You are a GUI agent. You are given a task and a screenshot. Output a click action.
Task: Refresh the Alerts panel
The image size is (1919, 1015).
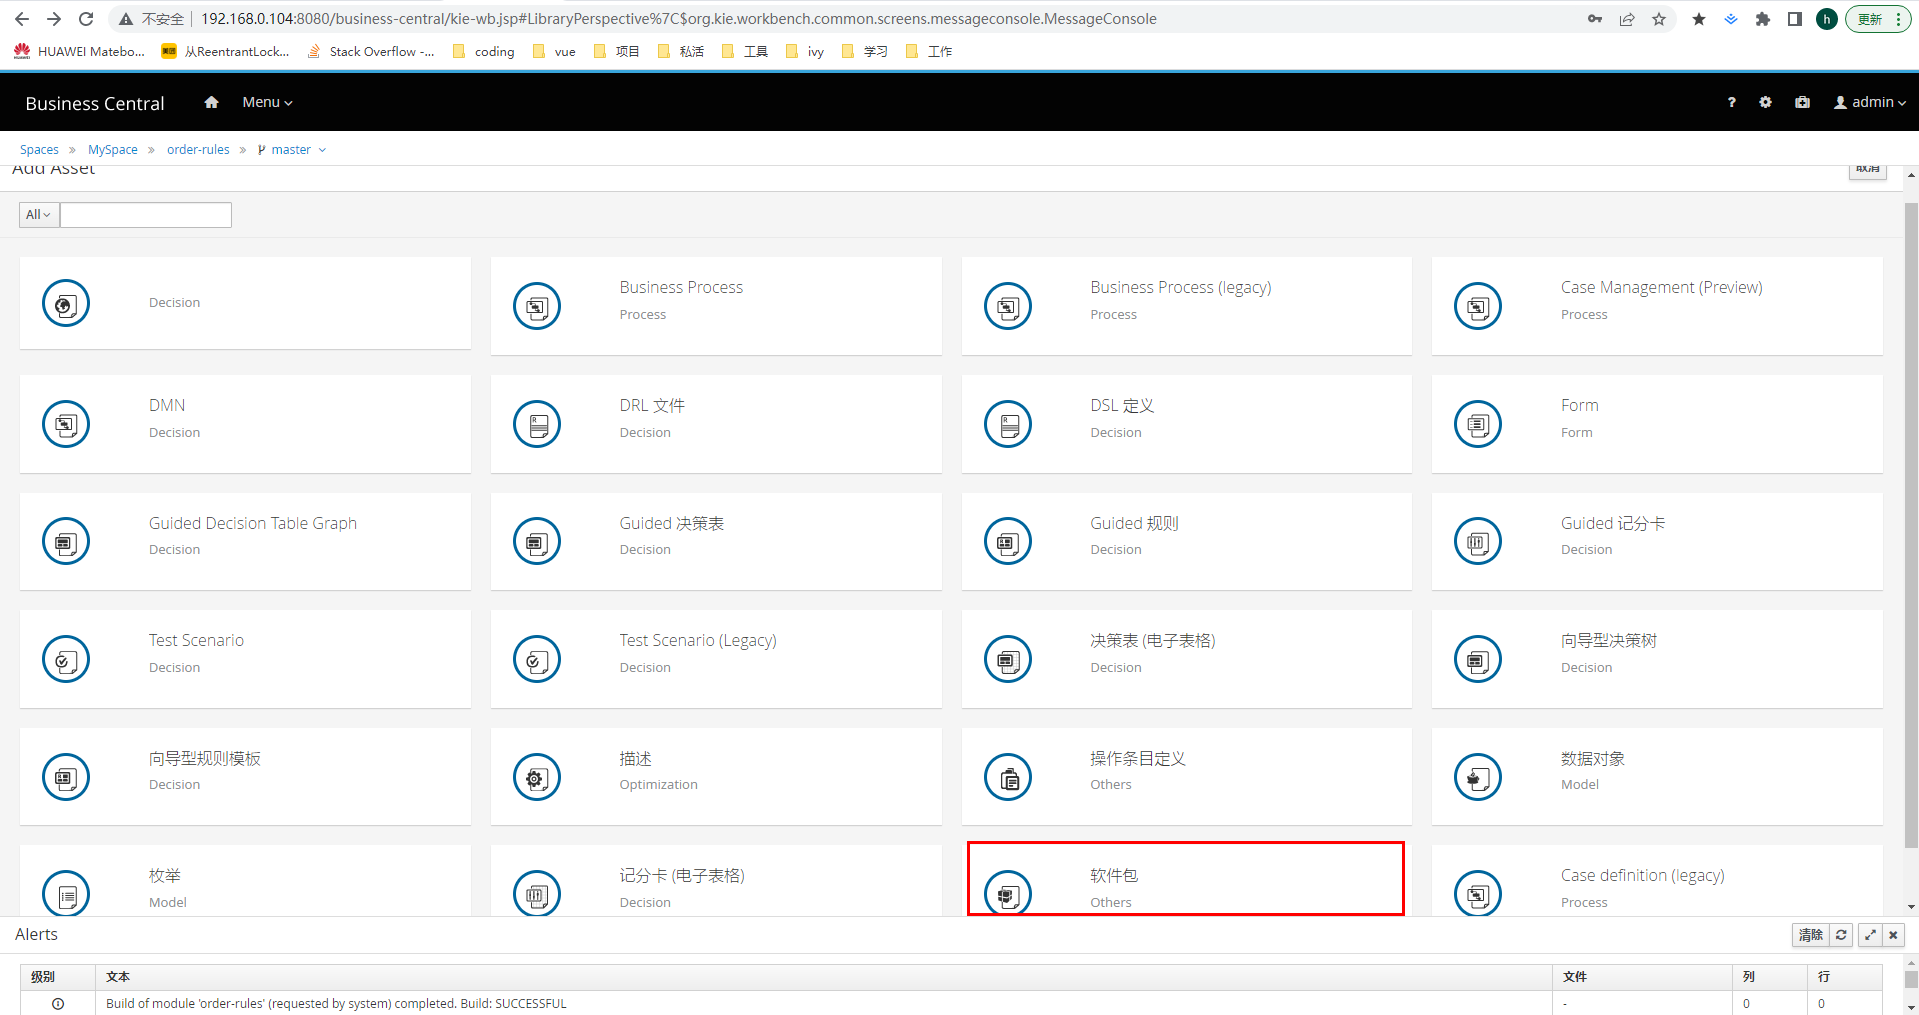click(x=1841, y=935)
